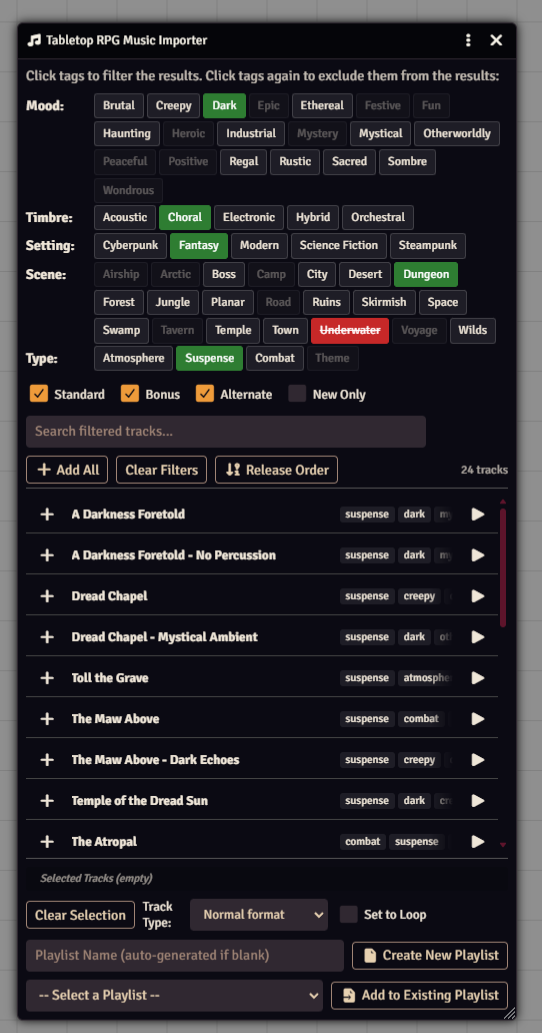Click the 'creepy' tag on Dread Chapel row

(x=420, y=596)
